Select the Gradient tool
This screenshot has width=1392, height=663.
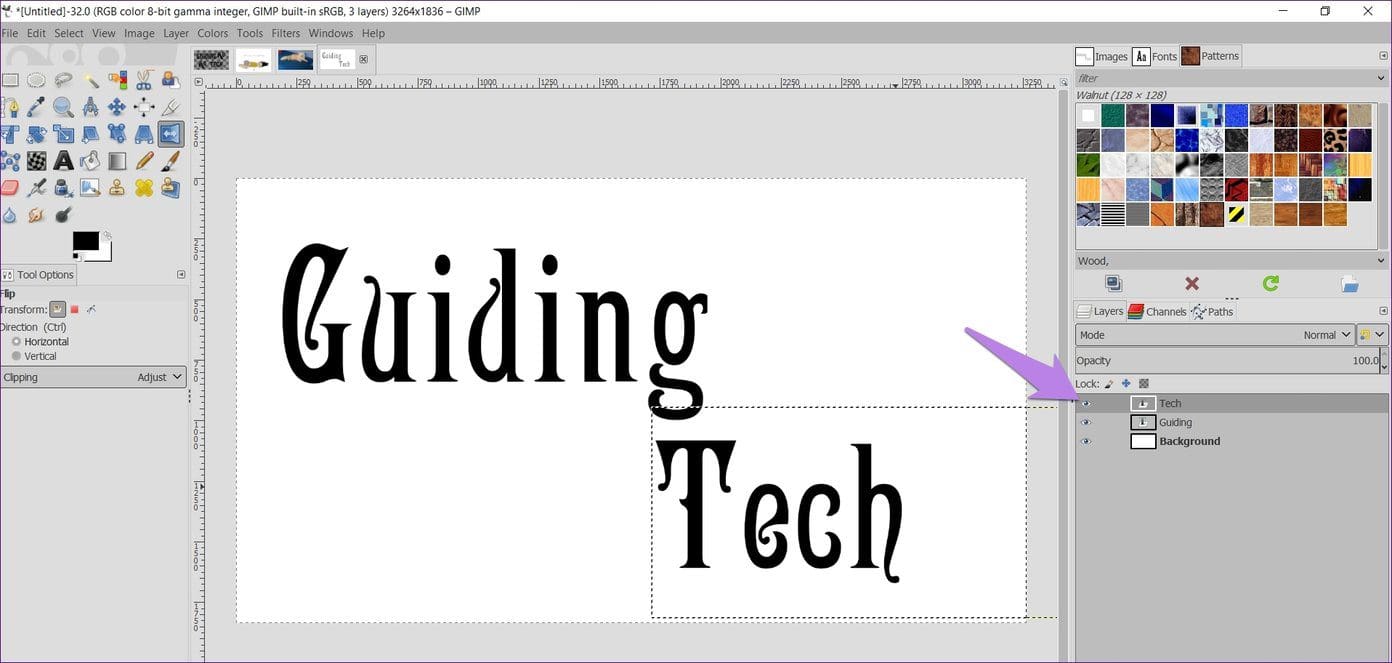[x=117, y=160]
